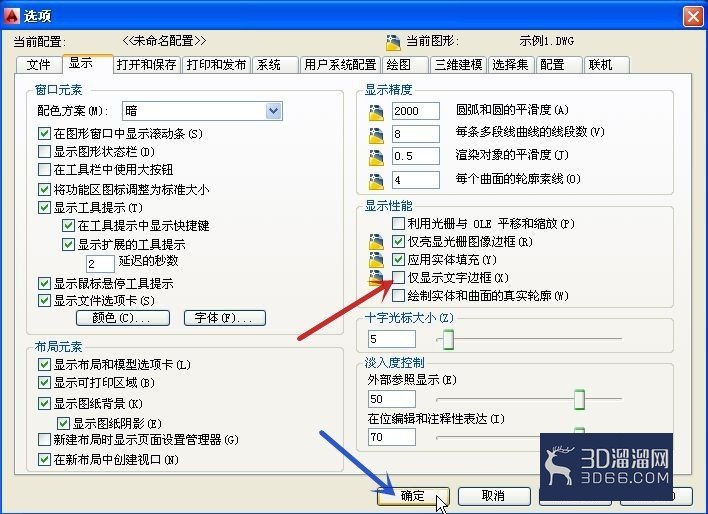Switch to the 联机 tab
708x514 pixels.
pos(606,65)
